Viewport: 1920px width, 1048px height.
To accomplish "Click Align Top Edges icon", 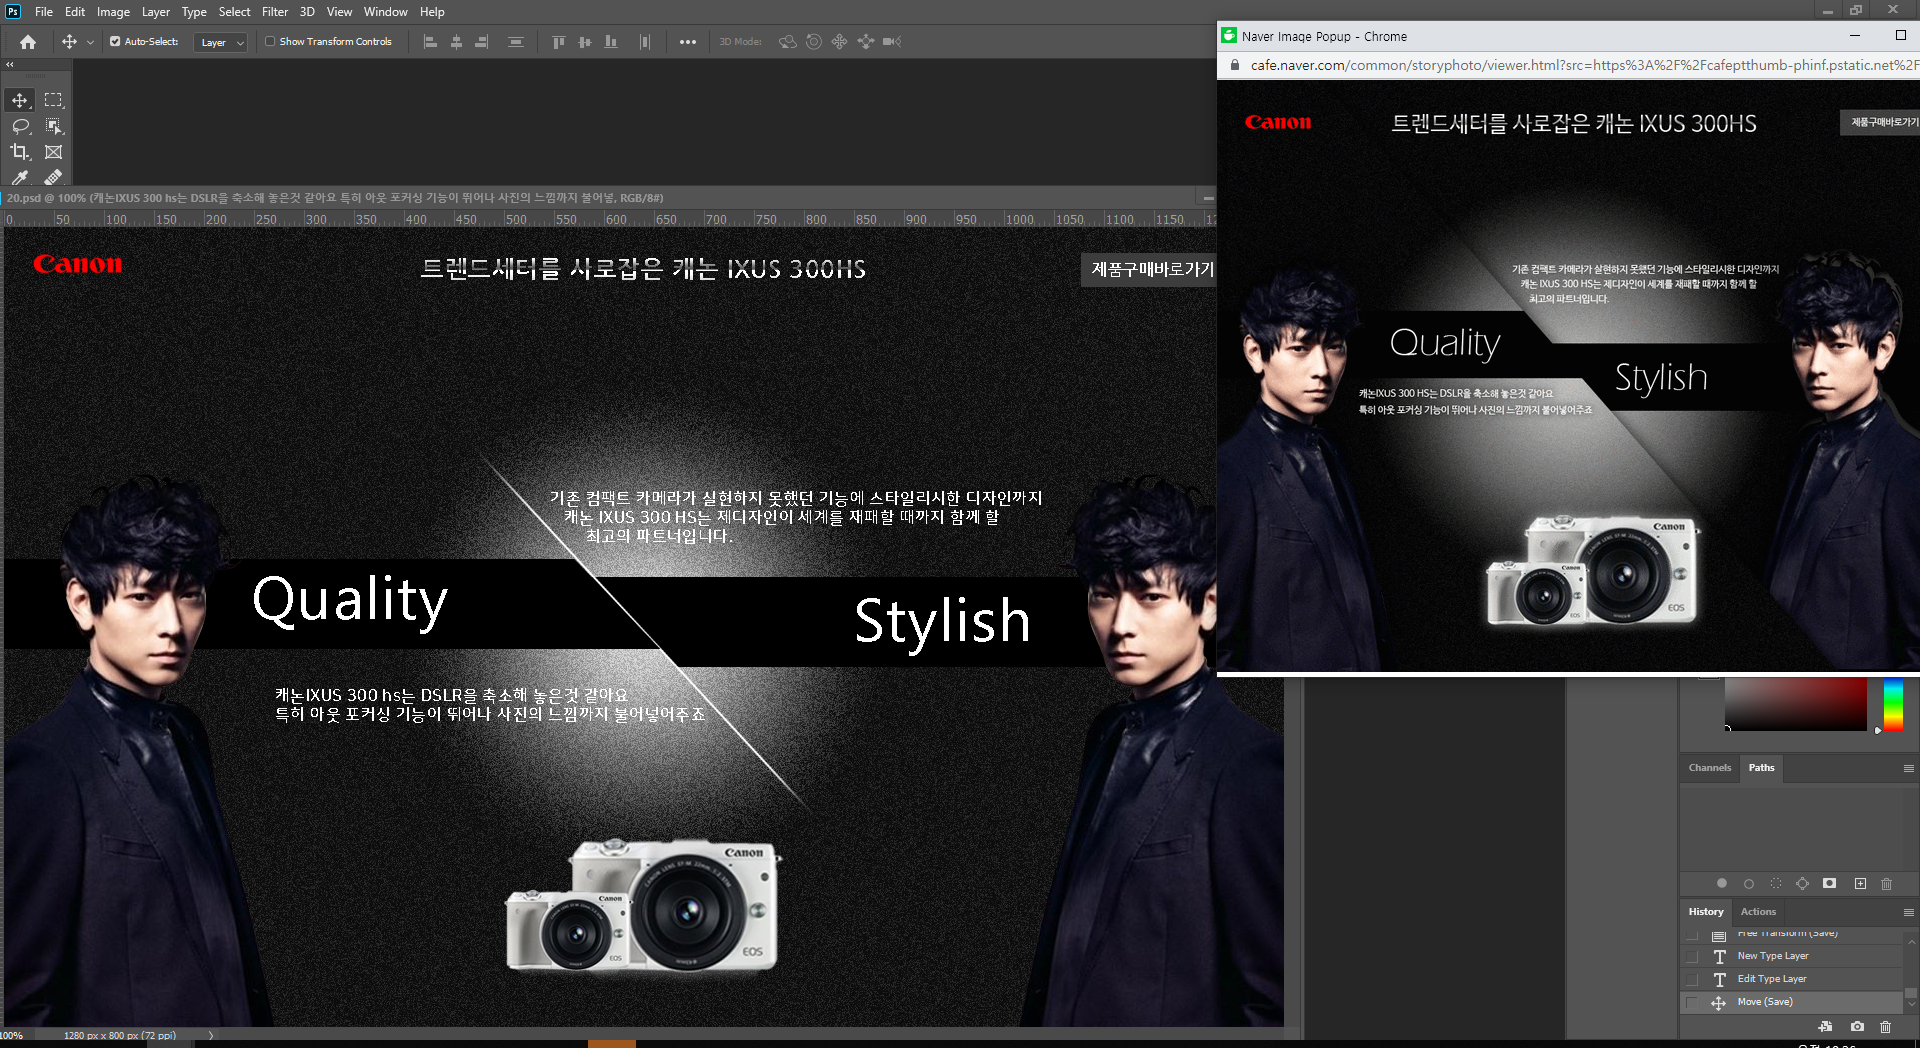I will (559, 42).
